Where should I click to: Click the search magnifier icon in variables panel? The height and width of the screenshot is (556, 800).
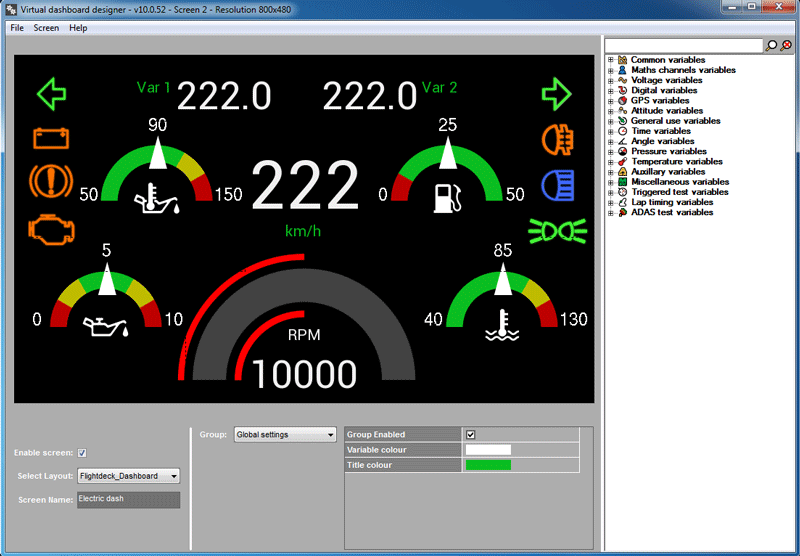771,46
